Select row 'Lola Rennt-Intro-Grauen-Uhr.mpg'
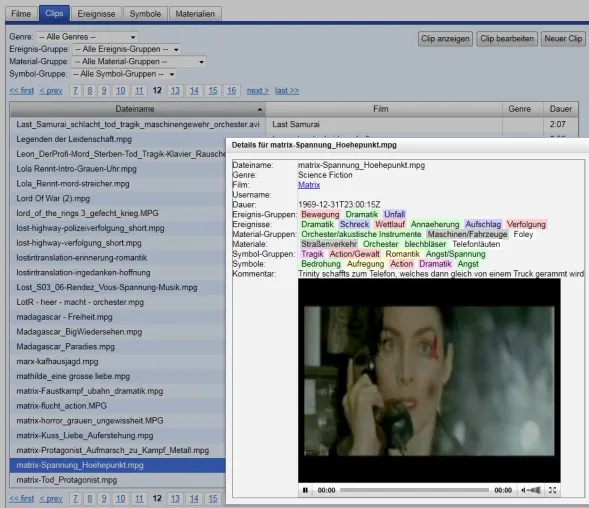The image size is (589, 508). coord(118,169)
